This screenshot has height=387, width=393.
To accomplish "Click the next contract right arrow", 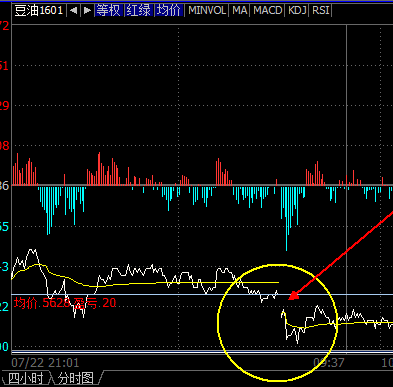I will [x=87, y=11].
